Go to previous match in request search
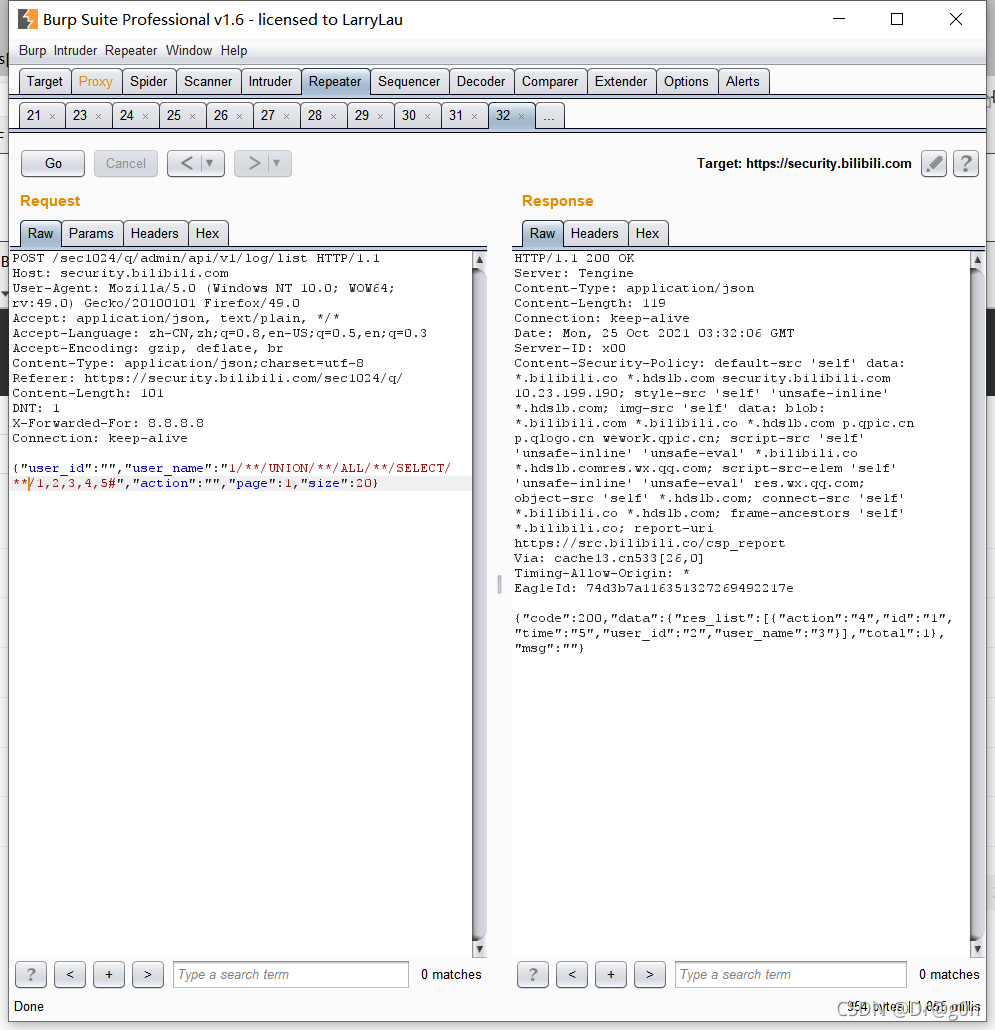 [x=70, y=974]
